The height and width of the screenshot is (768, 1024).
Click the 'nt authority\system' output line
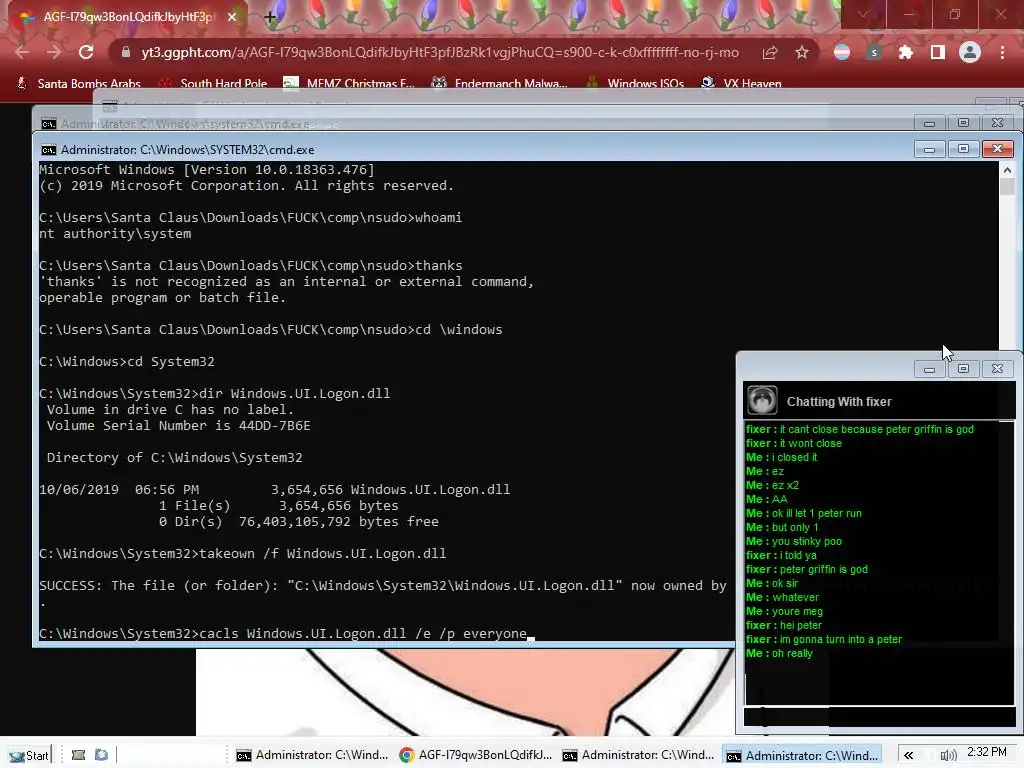point(115,234)
